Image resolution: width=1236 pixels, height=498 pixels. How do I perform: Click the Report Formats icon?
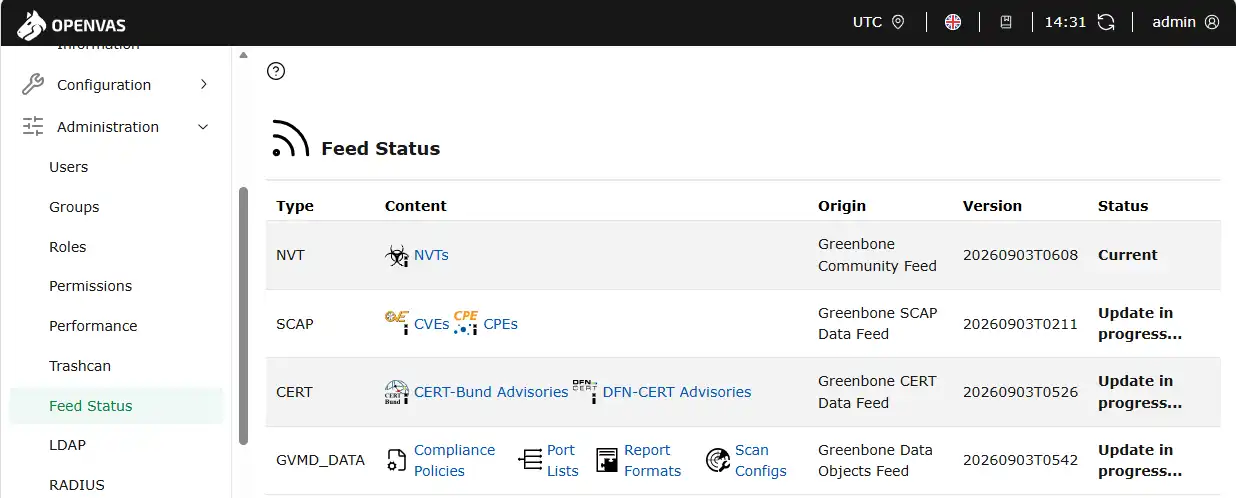[x=607, y=460]
